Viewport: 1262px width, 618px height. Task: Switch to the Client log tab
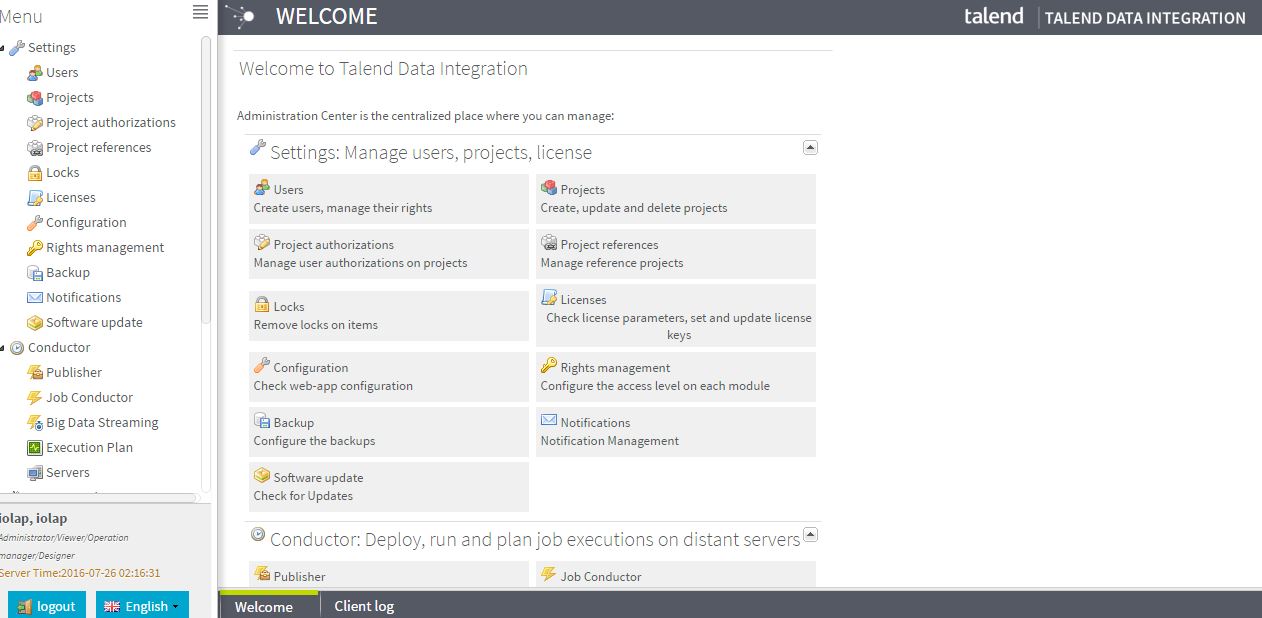click(364, 606)
